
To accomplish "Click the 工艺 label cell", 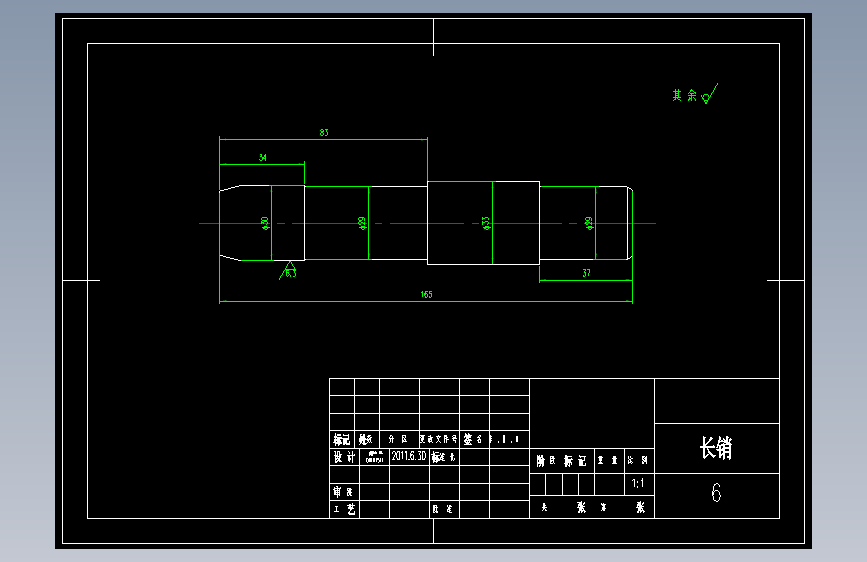I will click(344, 509).
